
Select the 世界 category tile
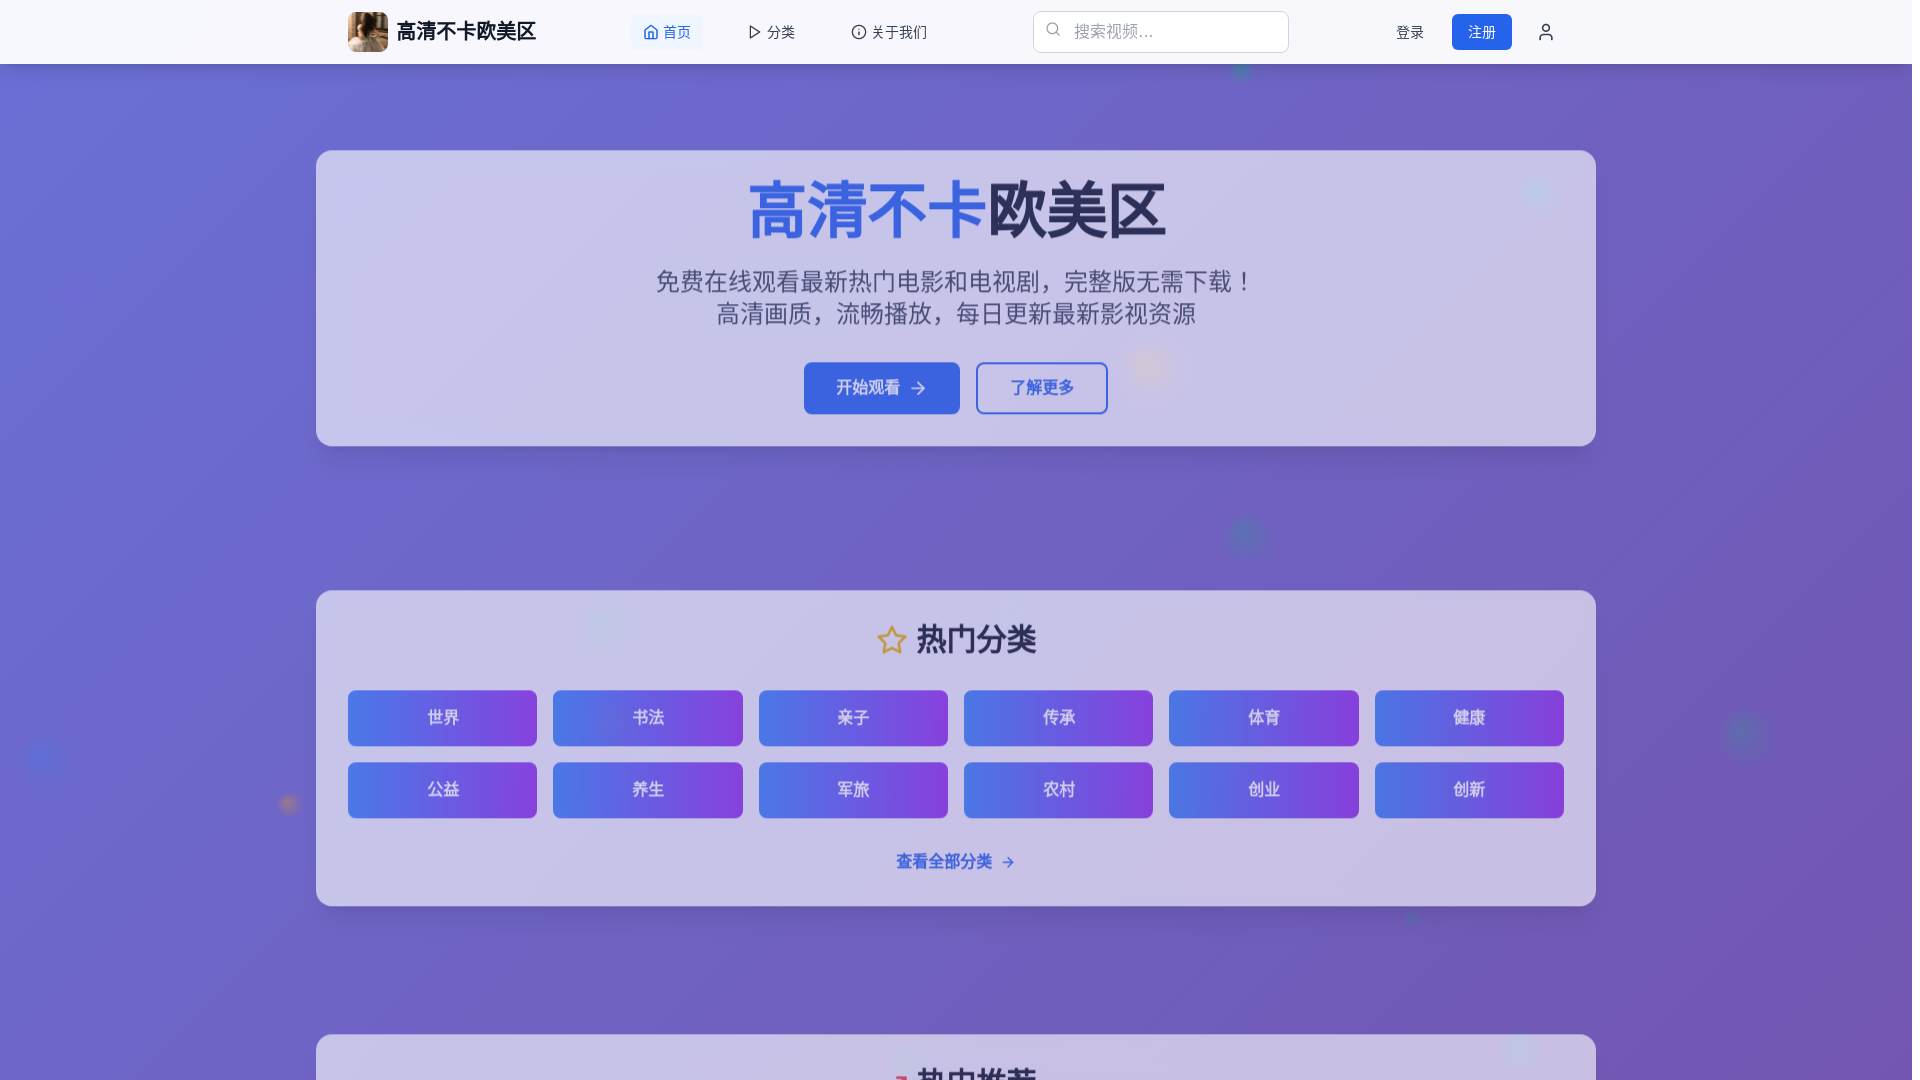[442, 718]
